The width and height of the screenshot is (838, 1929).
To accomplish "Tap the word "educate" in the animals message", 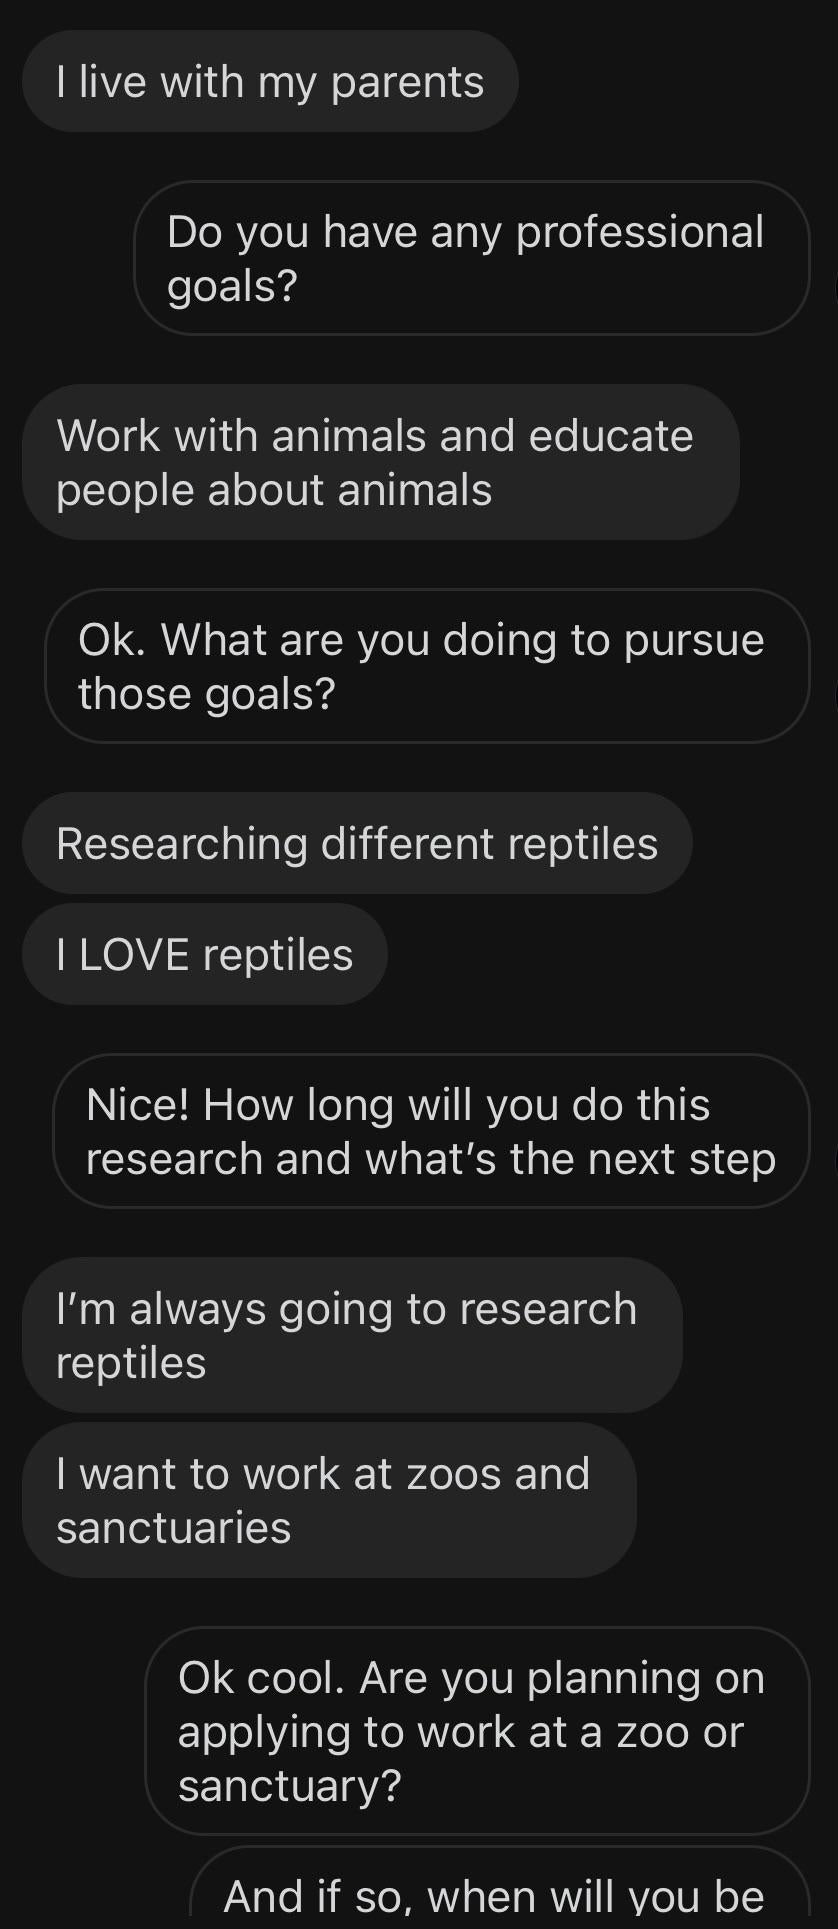I will click(610, 436).
